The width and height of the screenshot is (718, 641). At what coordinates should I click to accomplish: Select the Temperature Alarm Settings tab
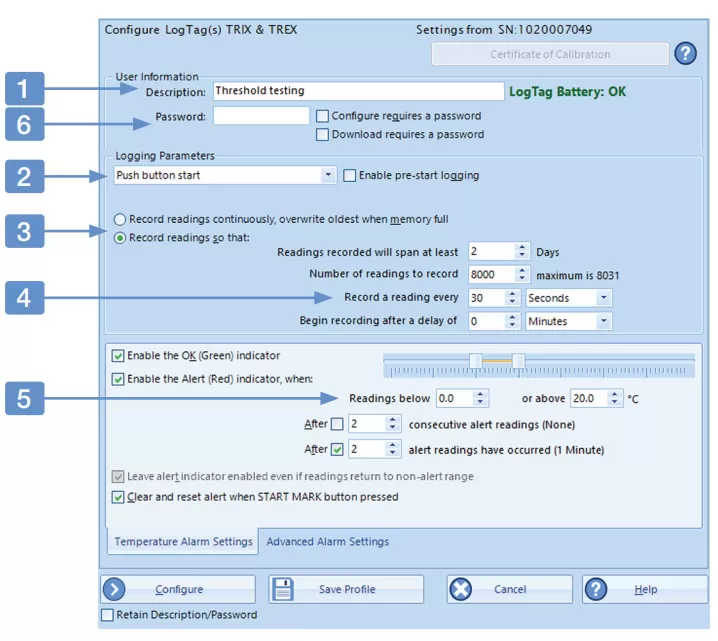click(x=183, y=542)
